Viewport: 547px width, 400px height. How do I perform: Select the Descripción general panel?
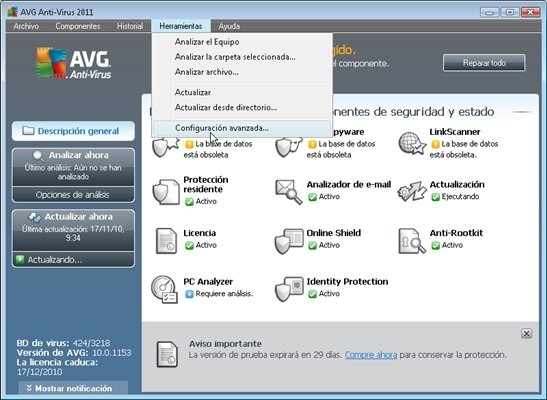(x=73, y=131)
